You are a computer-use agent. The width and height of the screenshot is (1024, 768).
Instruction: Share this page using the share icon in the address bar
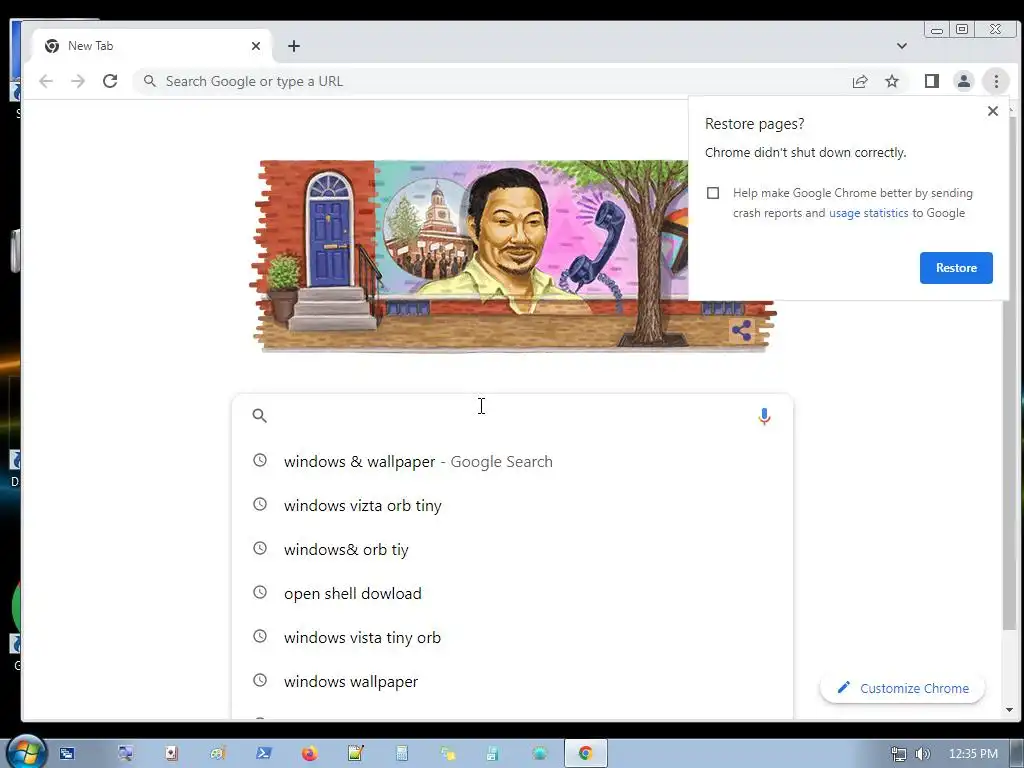click(859, 81)
